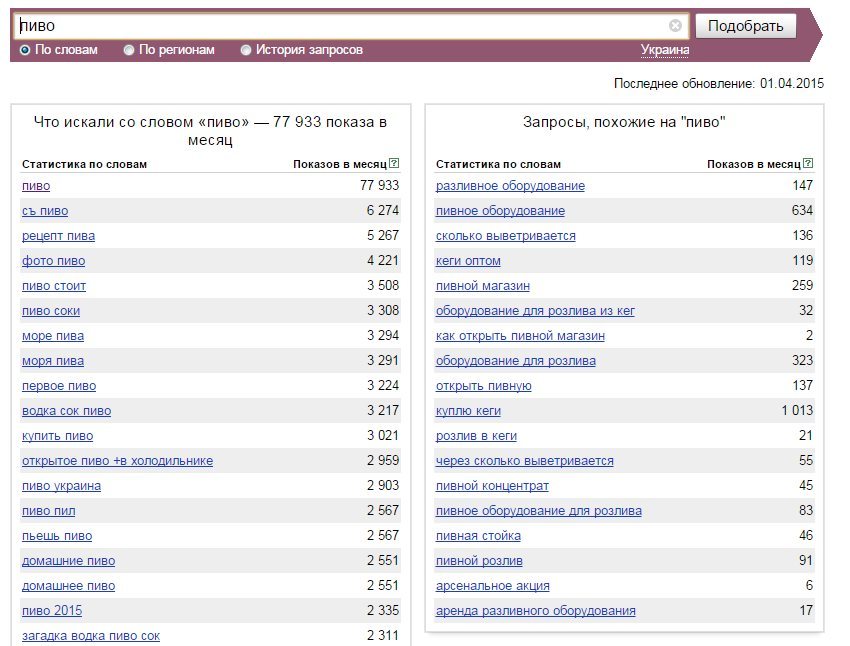Follow 'аренда разливного оборудования' link
850x646 pixels.
535,611
